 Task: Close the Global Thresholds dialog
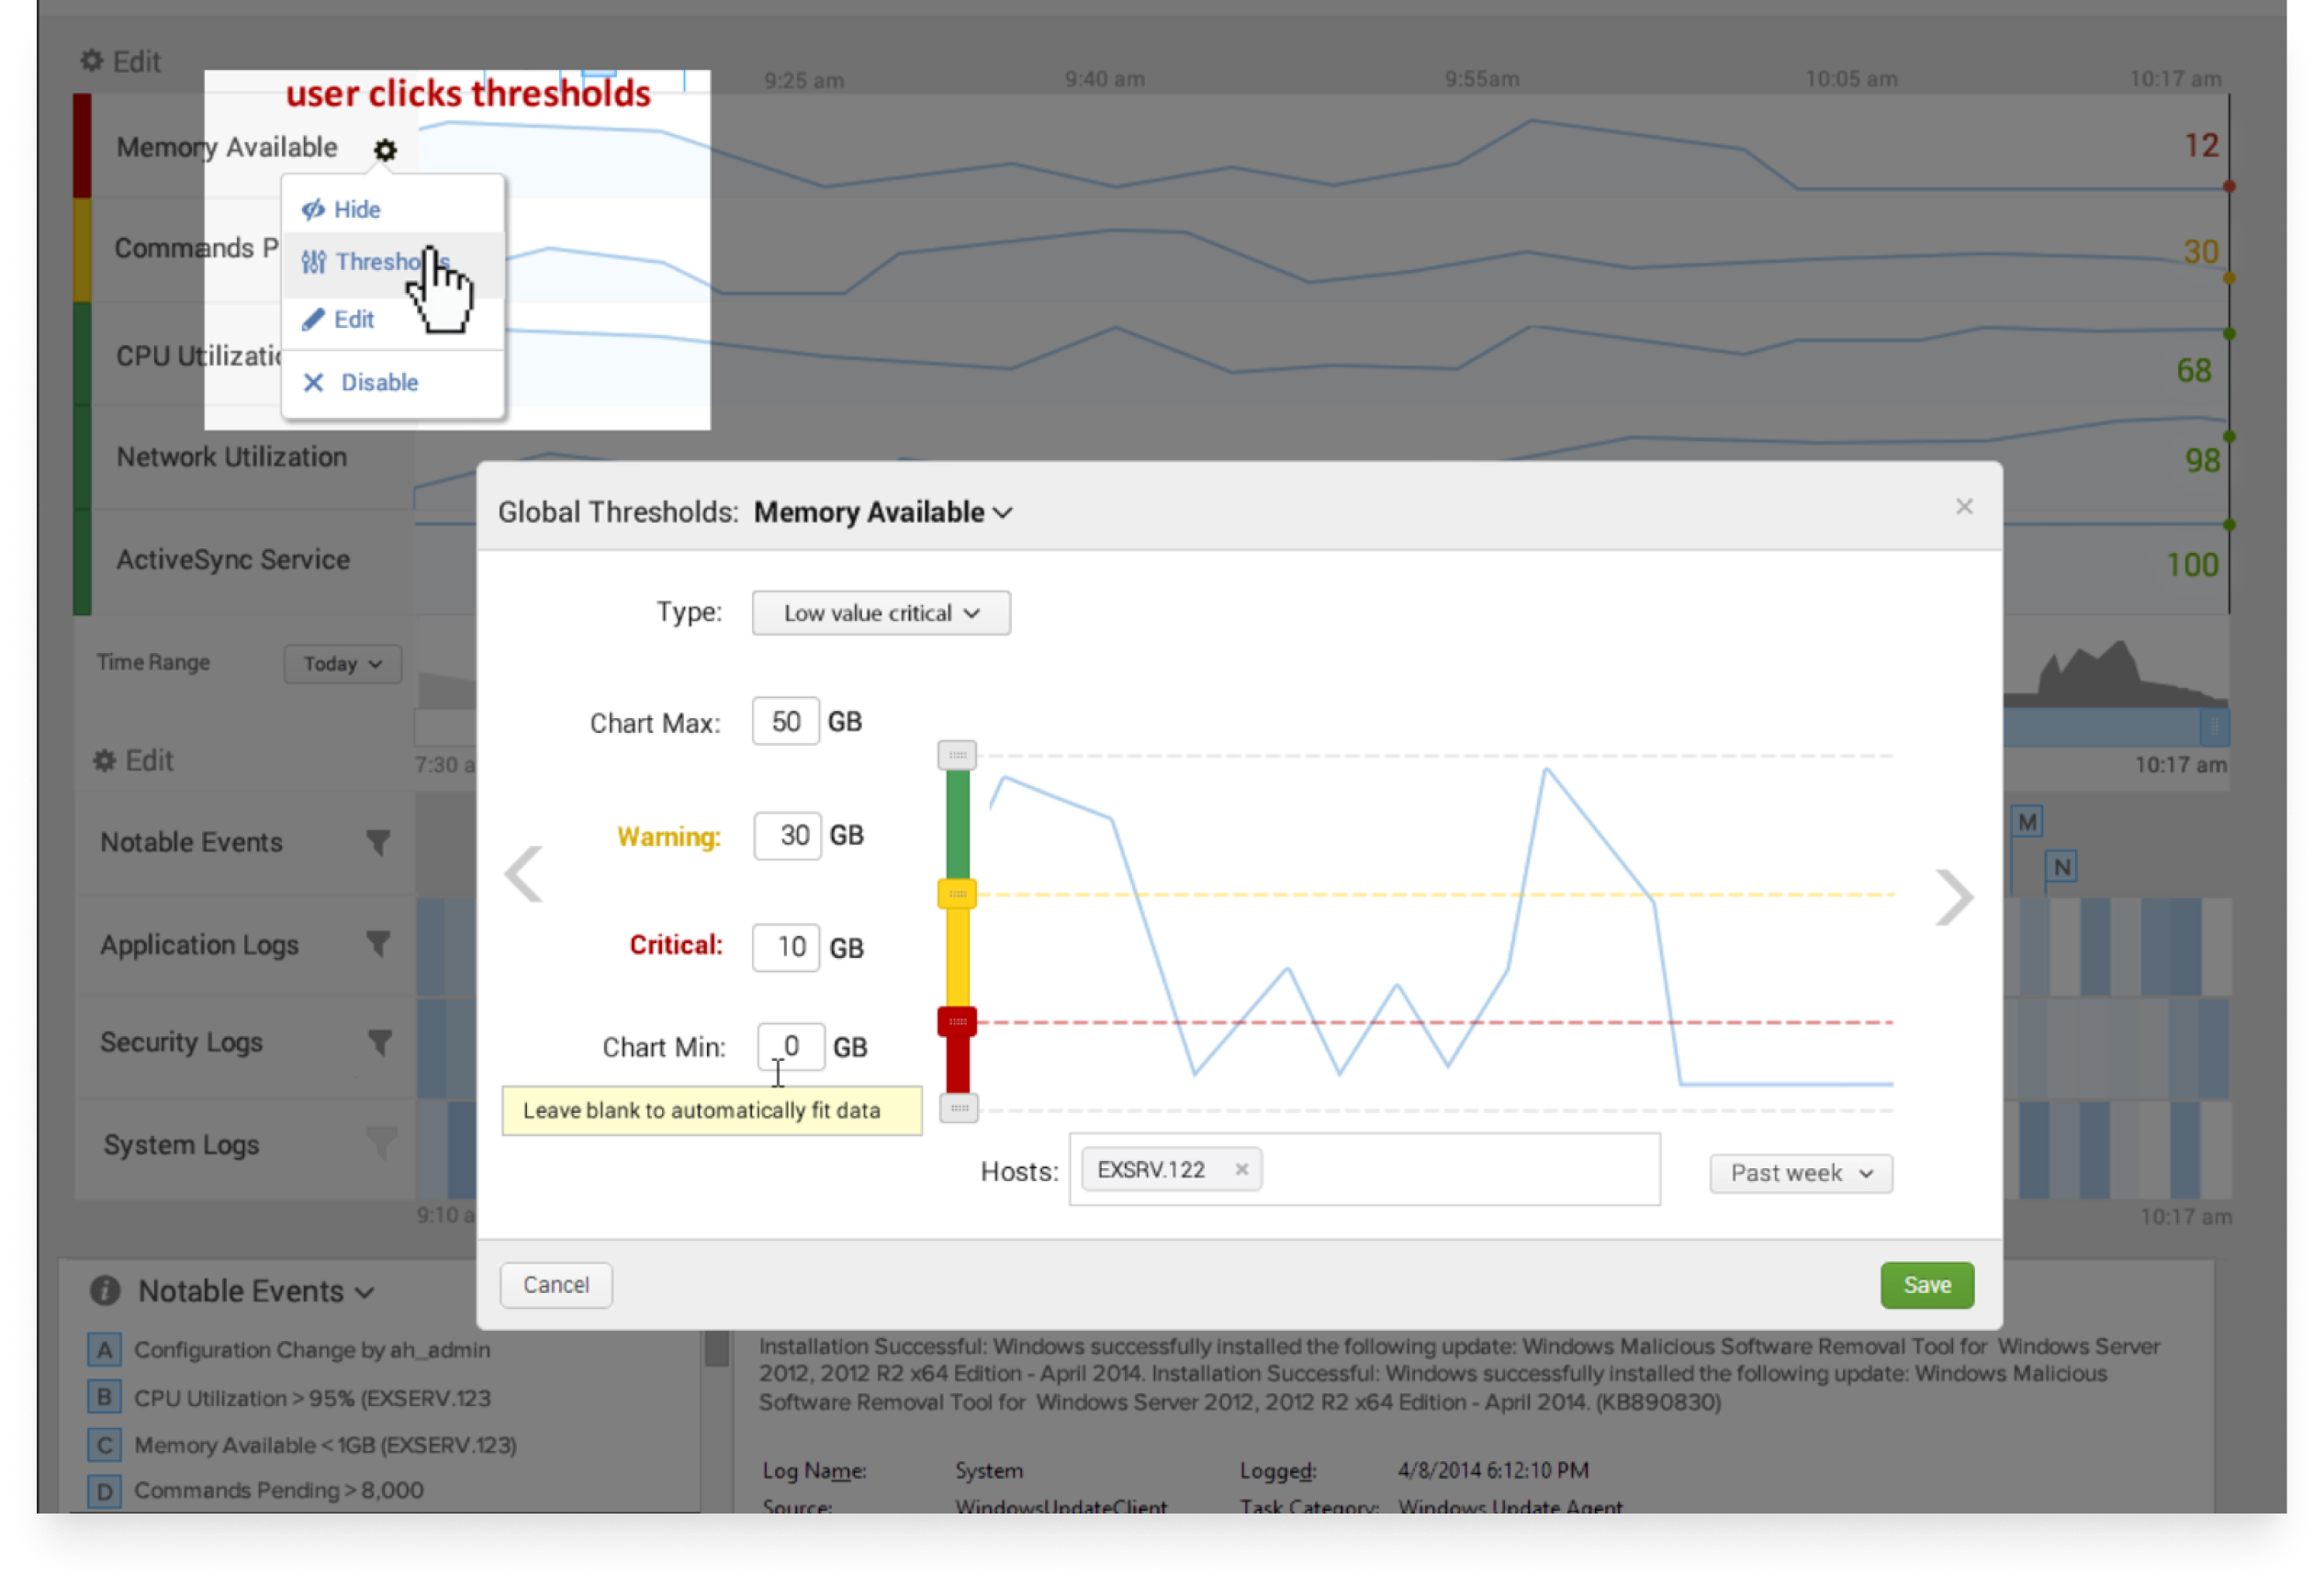tap(1964, 507)
